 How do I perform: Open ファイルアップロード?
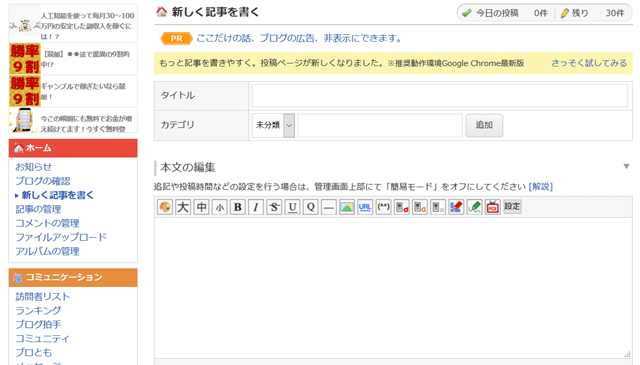pyautogui.click(x=61, y=237)
